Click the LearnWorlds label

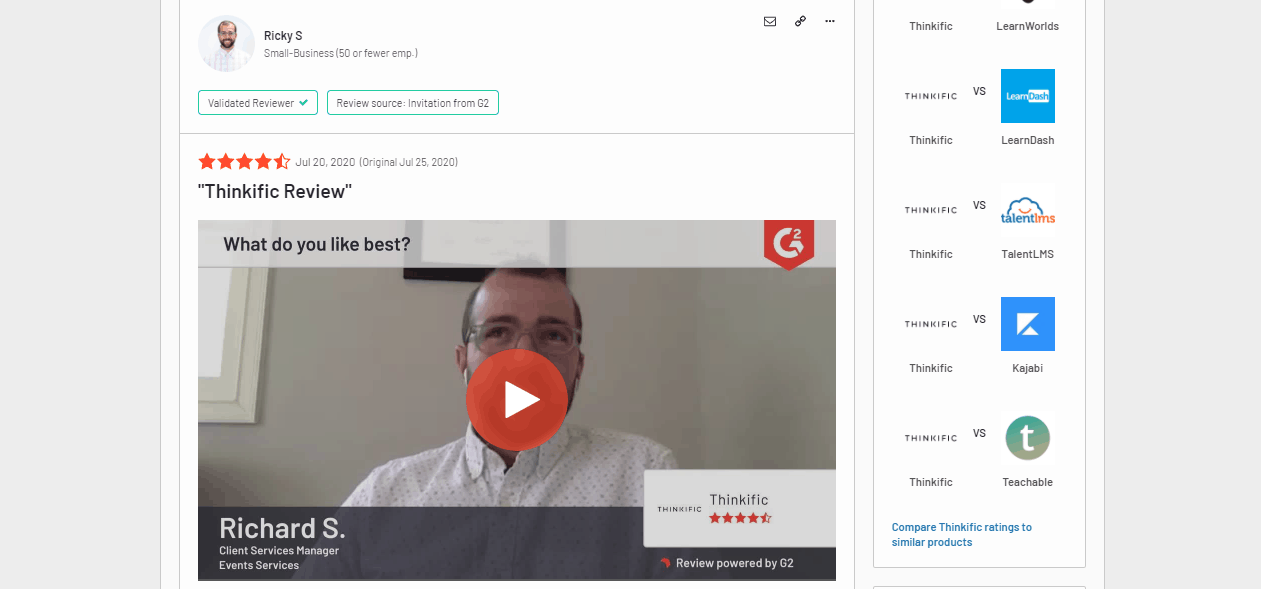1028,26
